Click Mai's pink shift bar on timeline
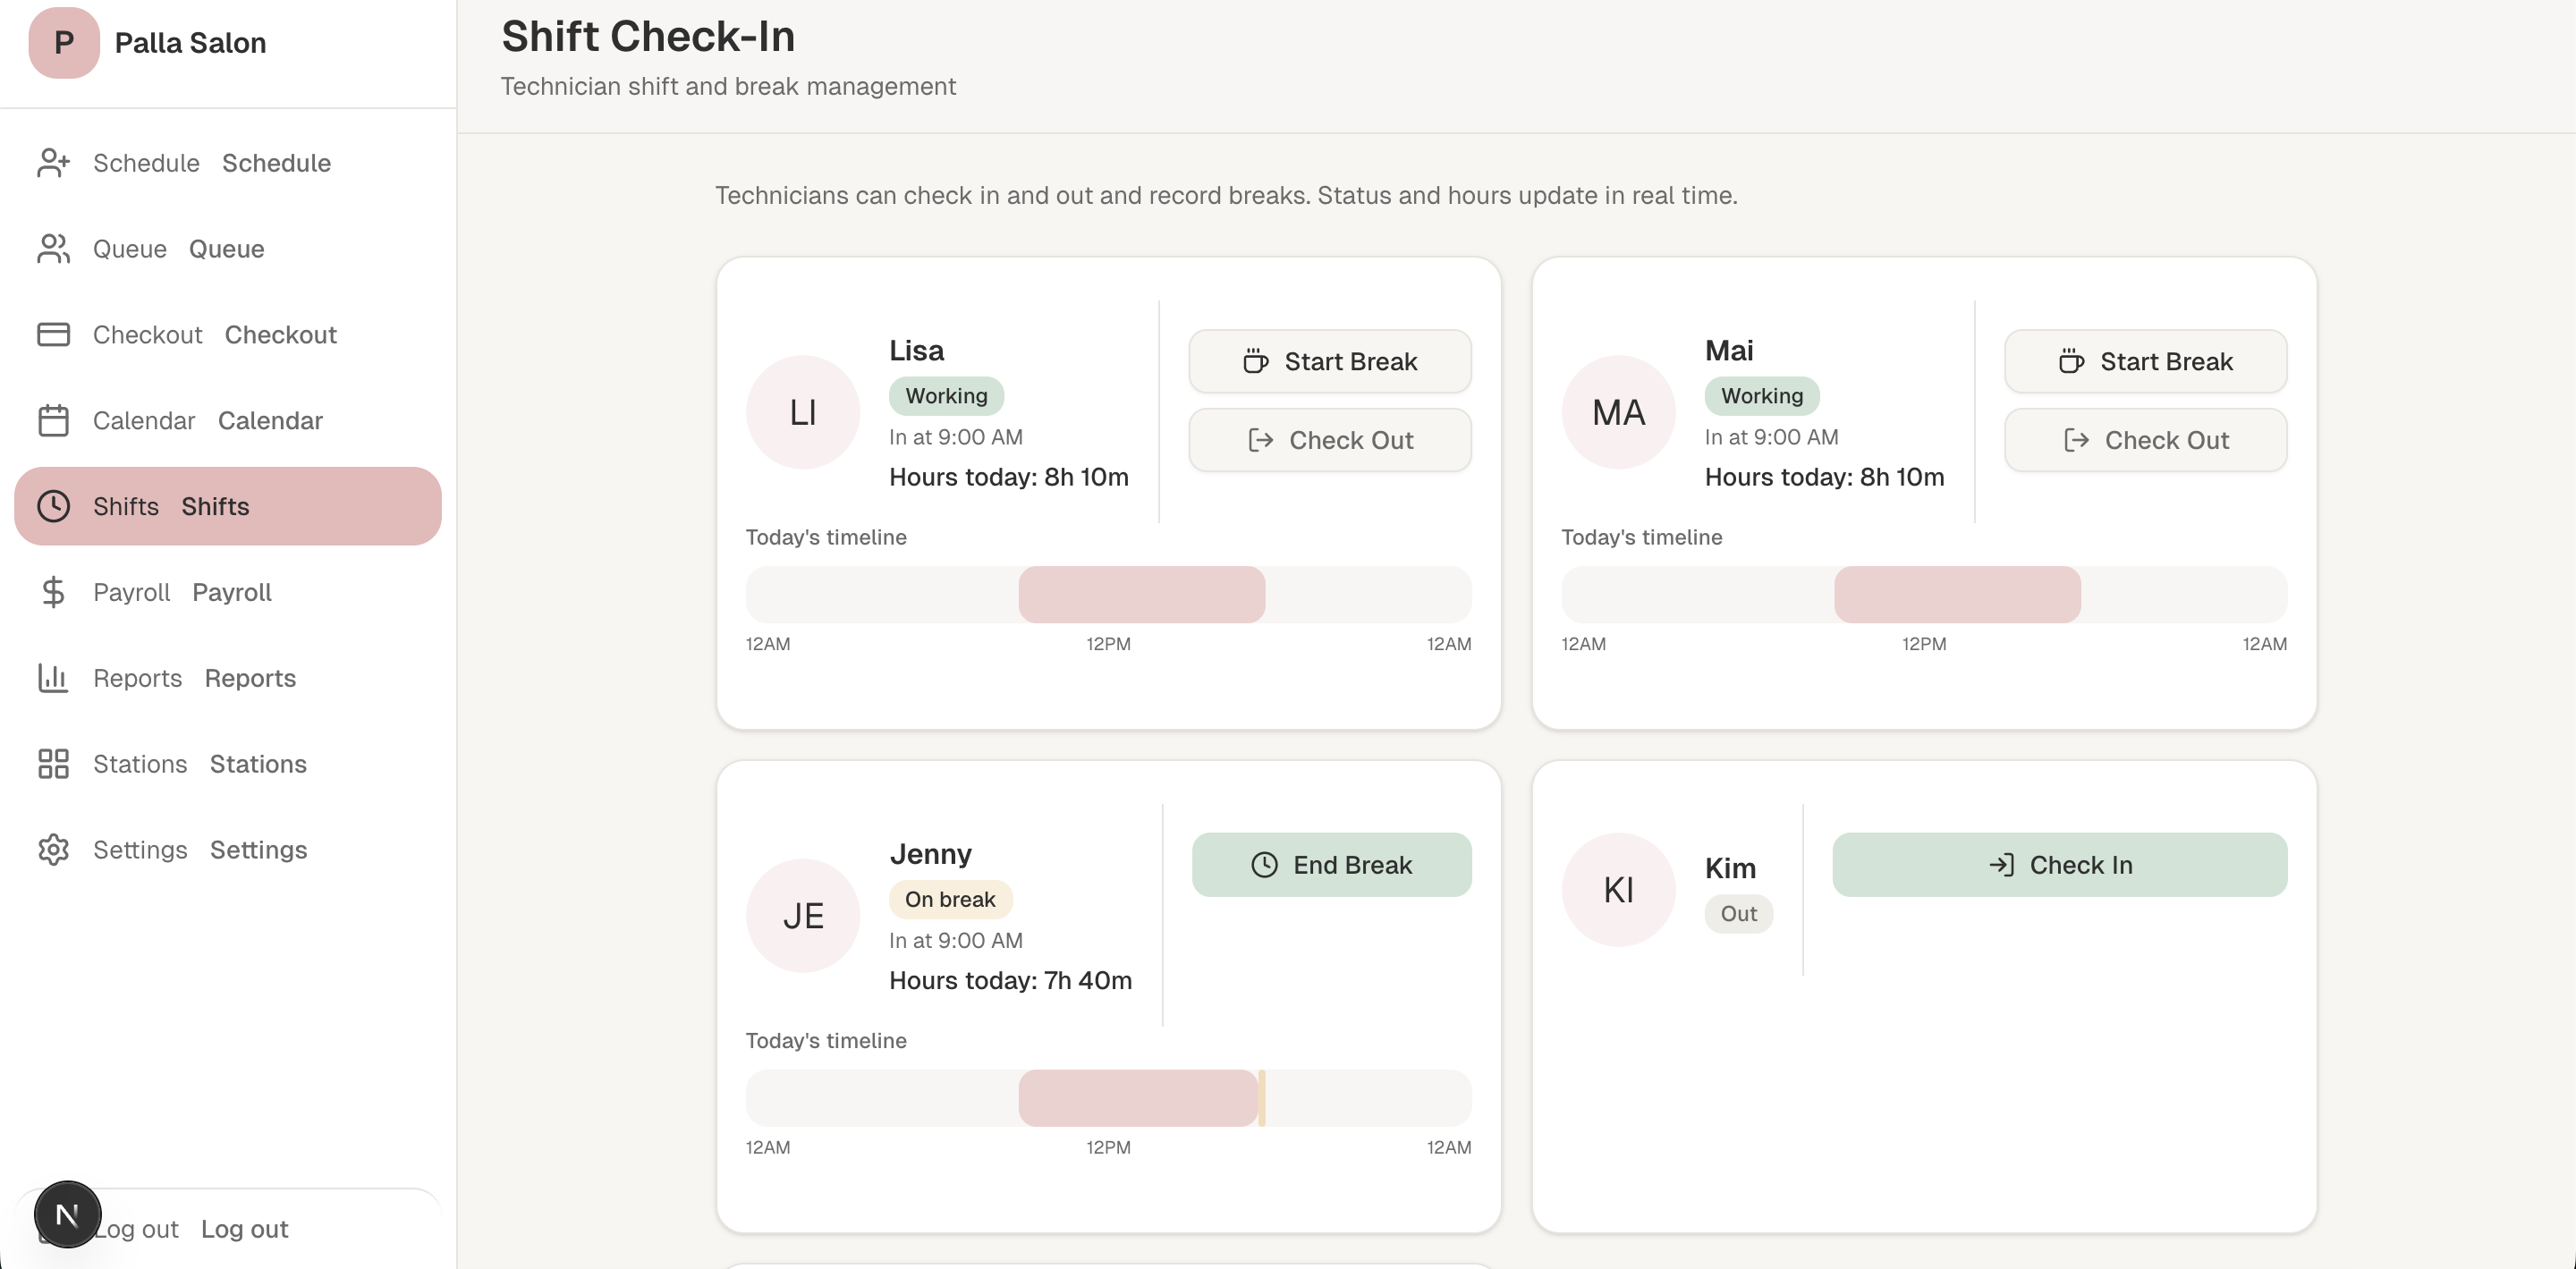This screenshot has height=1269, width=2576. click(1958, 595)
